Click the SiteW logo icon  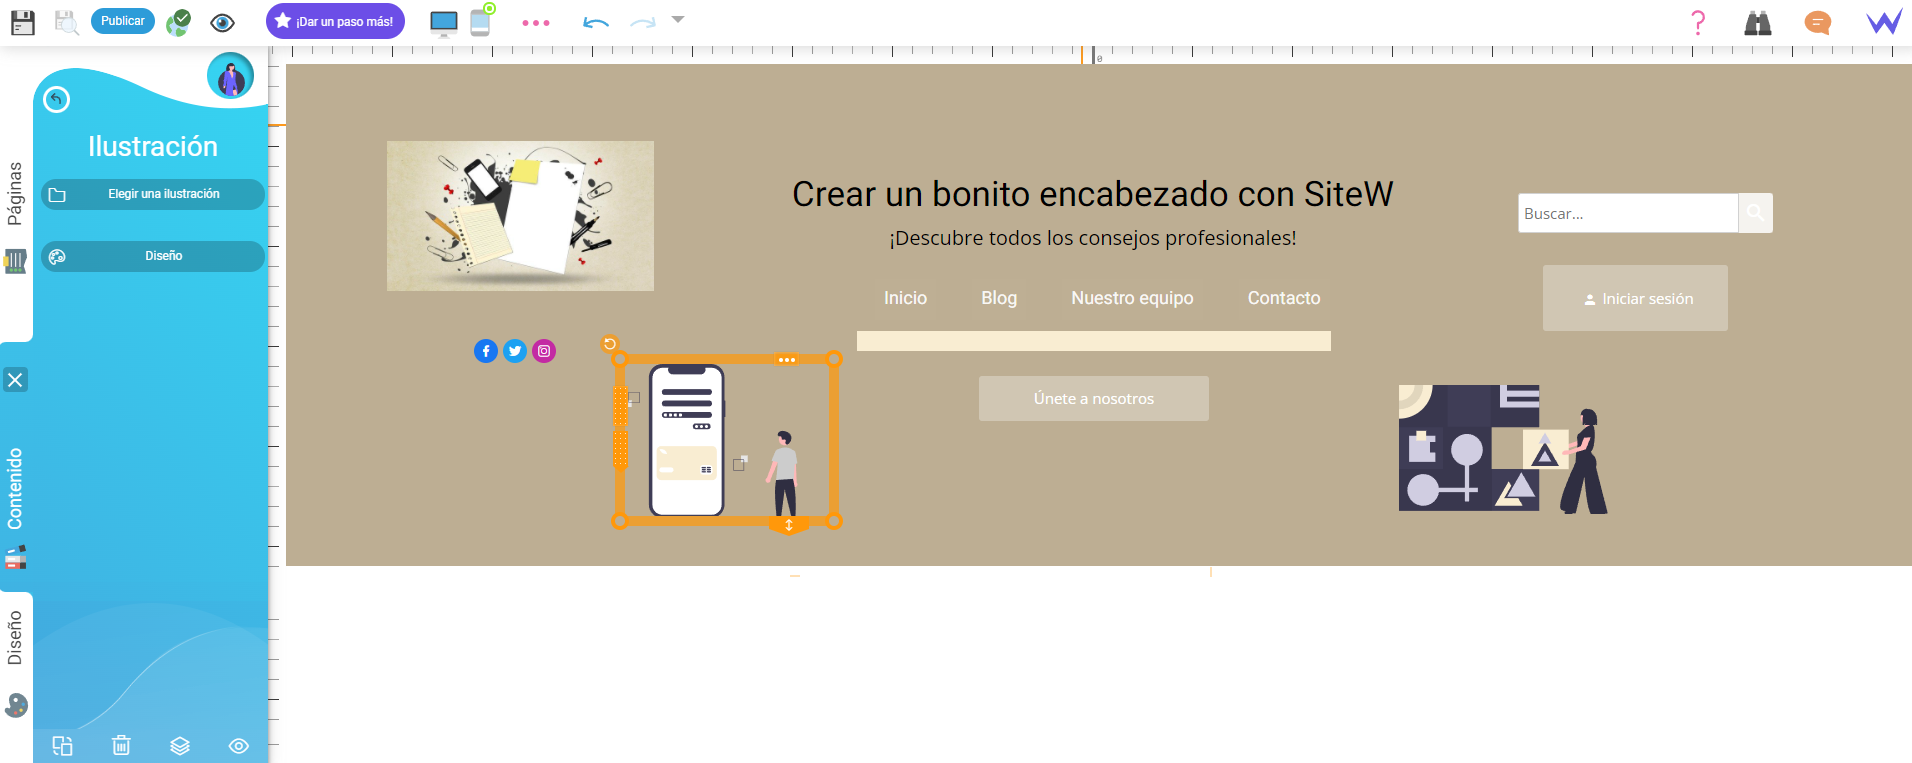click(x=1884, y=22)
